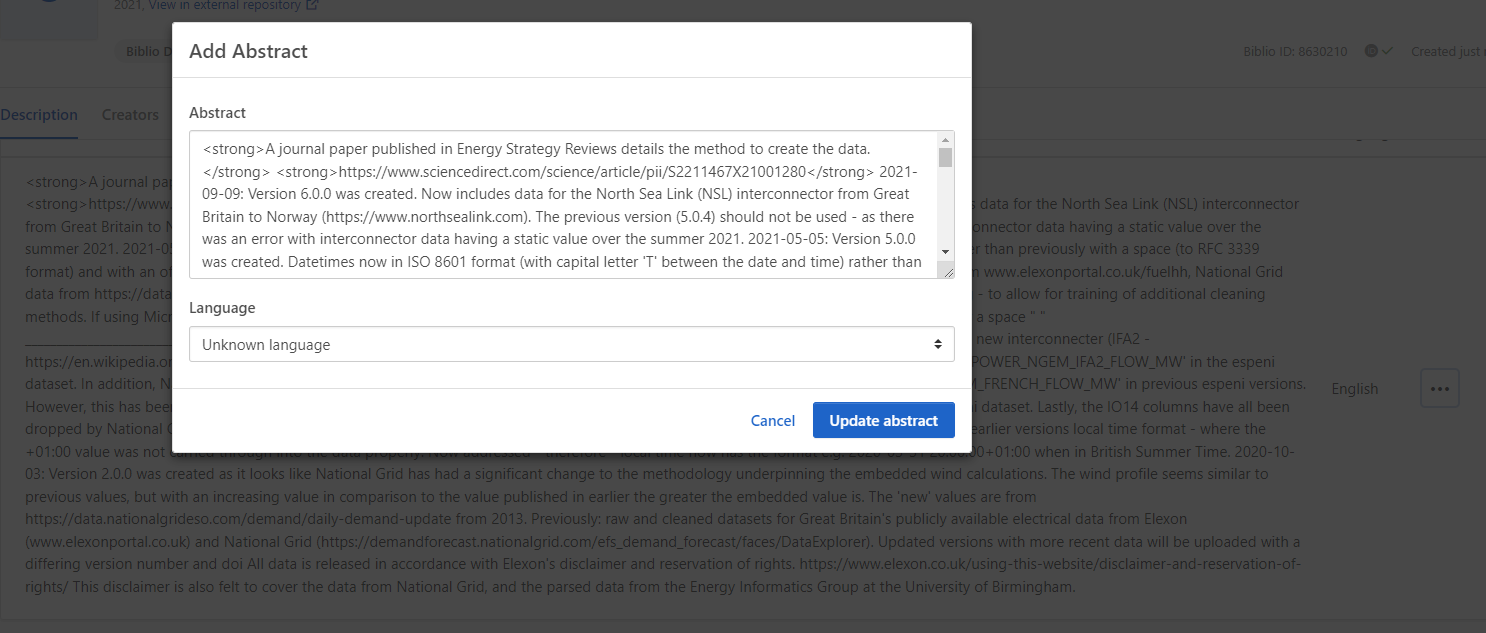Open the Language dropdown showing Unknown language
The image size is (1486, 633).
[x=572, y=344]
